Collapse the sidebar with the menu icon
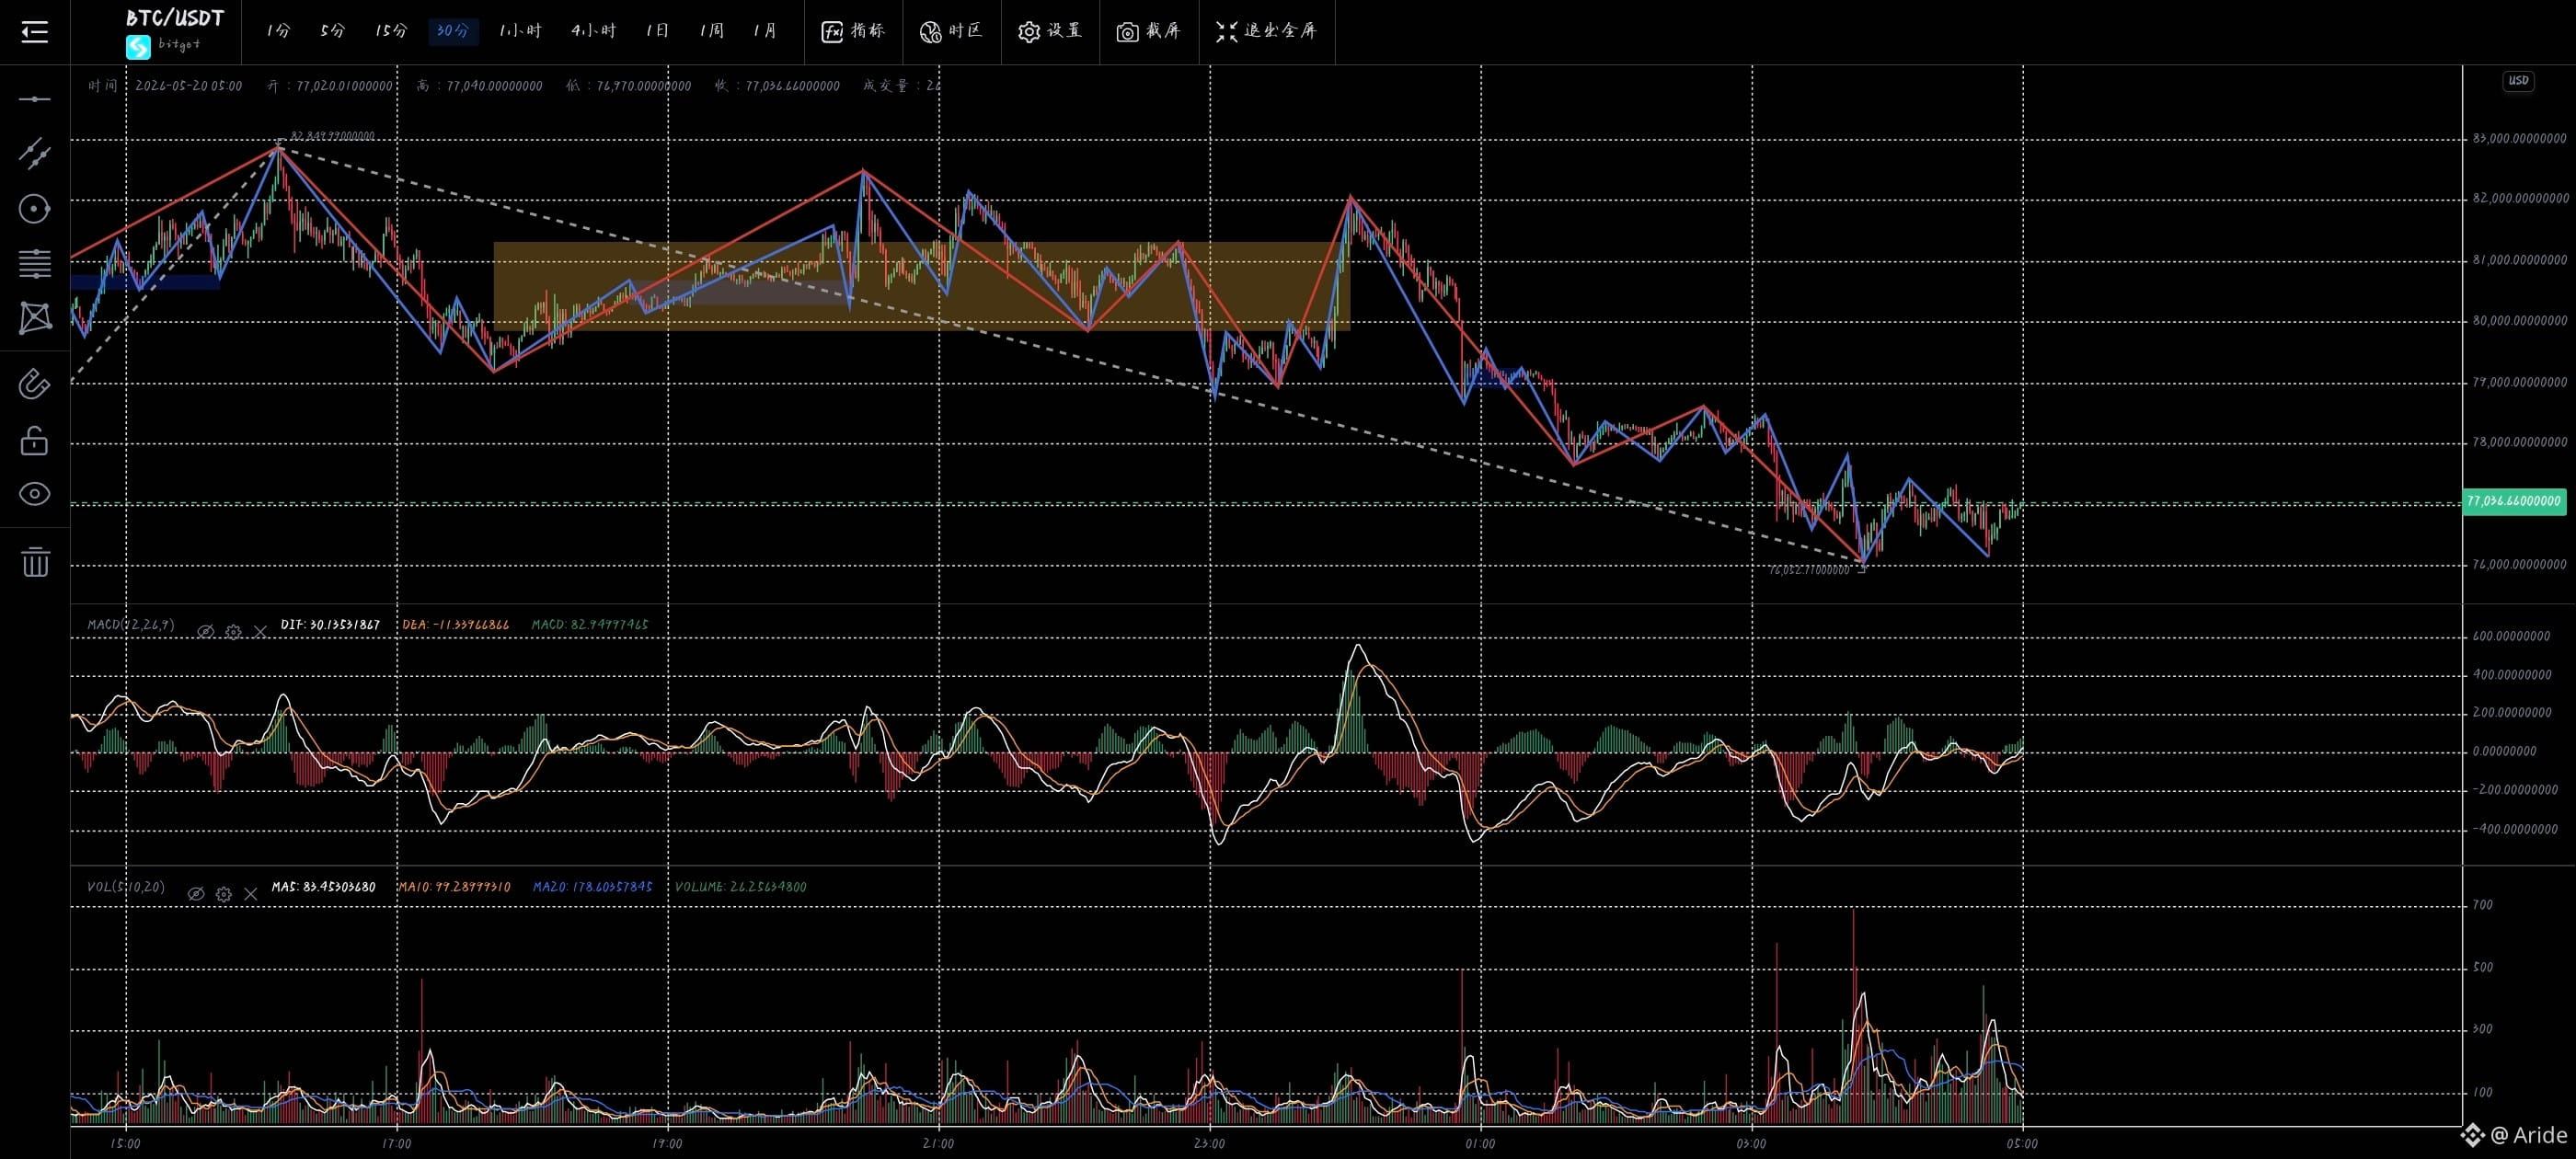Viewport: 2576px width, 1159px height. point(35,32)
